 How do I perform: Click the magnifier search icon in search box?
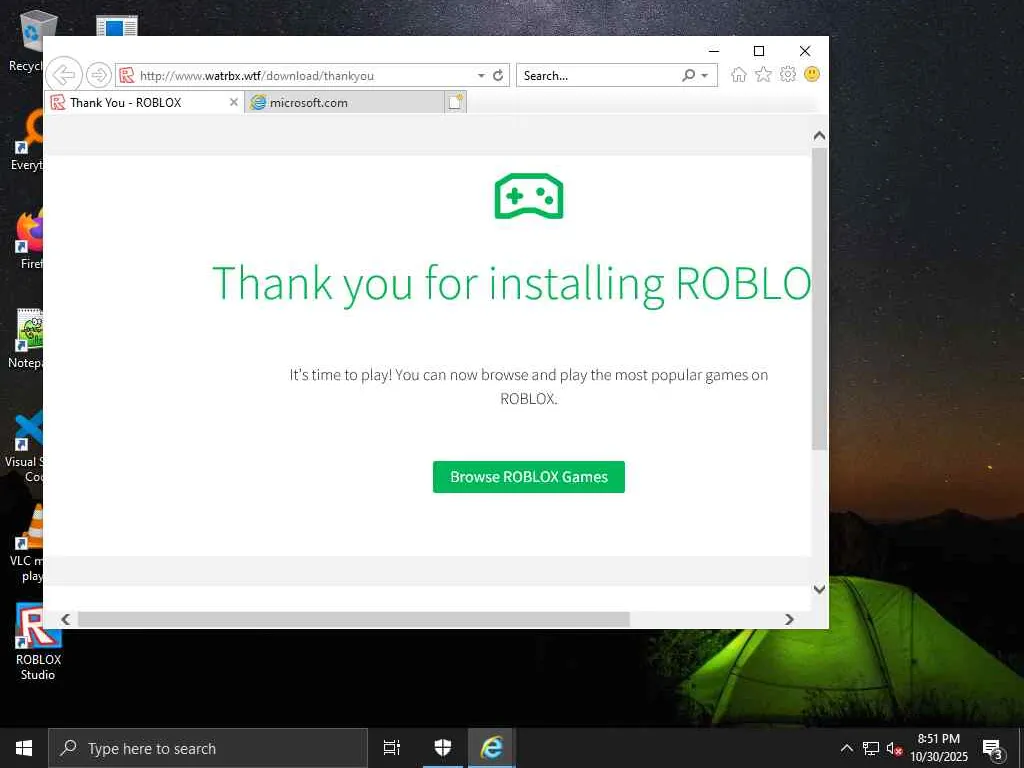(688, 75)
